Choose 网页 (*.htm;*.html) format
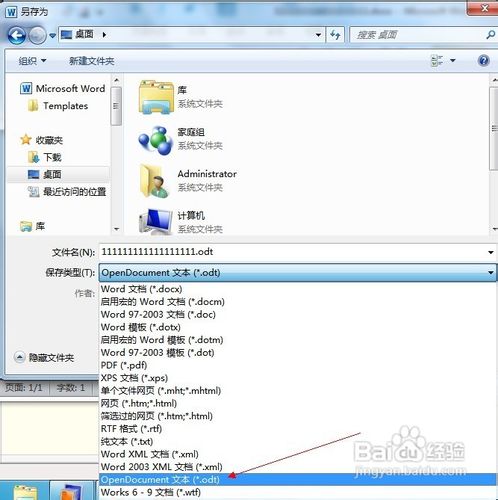498x500 pixels. pos(297,403)
